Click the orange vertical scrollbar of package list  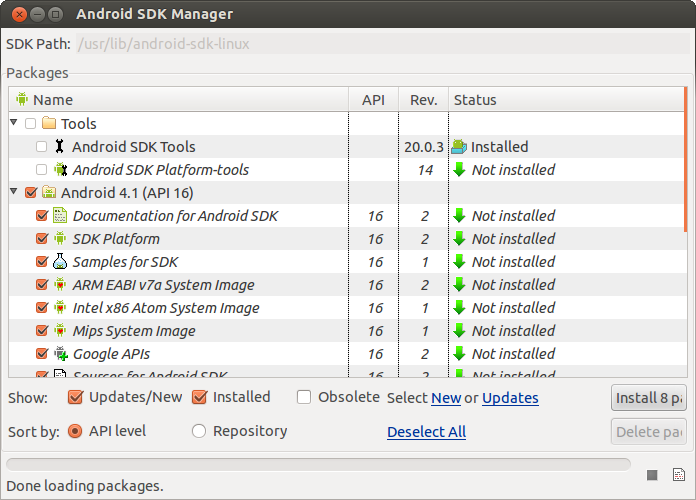(x=686, y=159)
